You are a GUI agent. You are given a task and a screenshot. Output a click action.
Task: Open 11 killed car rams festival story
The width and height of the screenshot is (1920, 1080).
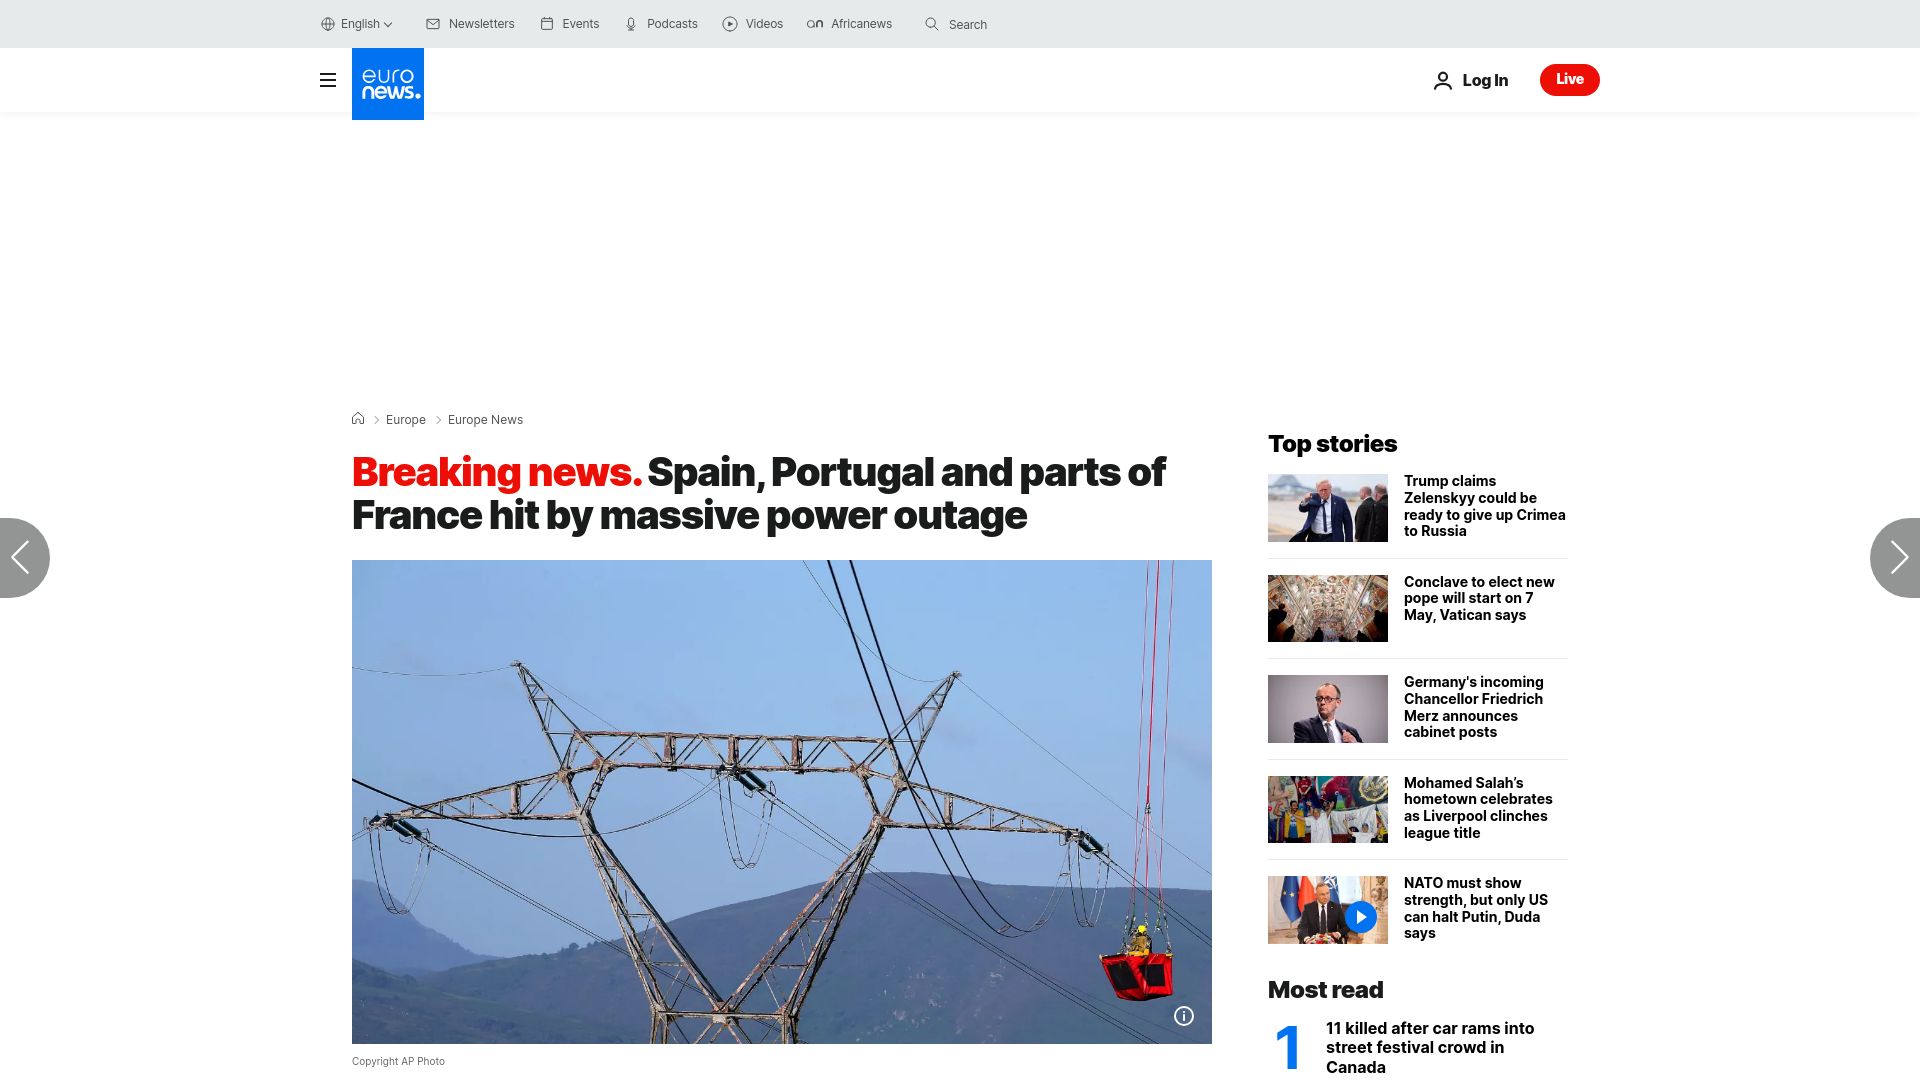pyautogui.click(x=1430, y=1047)
